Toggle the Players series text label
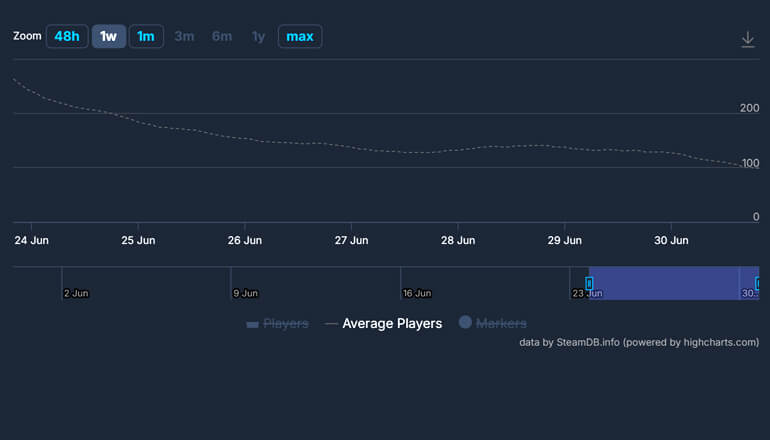The width and height of the screenshot is (770, 440). point(285,324)
